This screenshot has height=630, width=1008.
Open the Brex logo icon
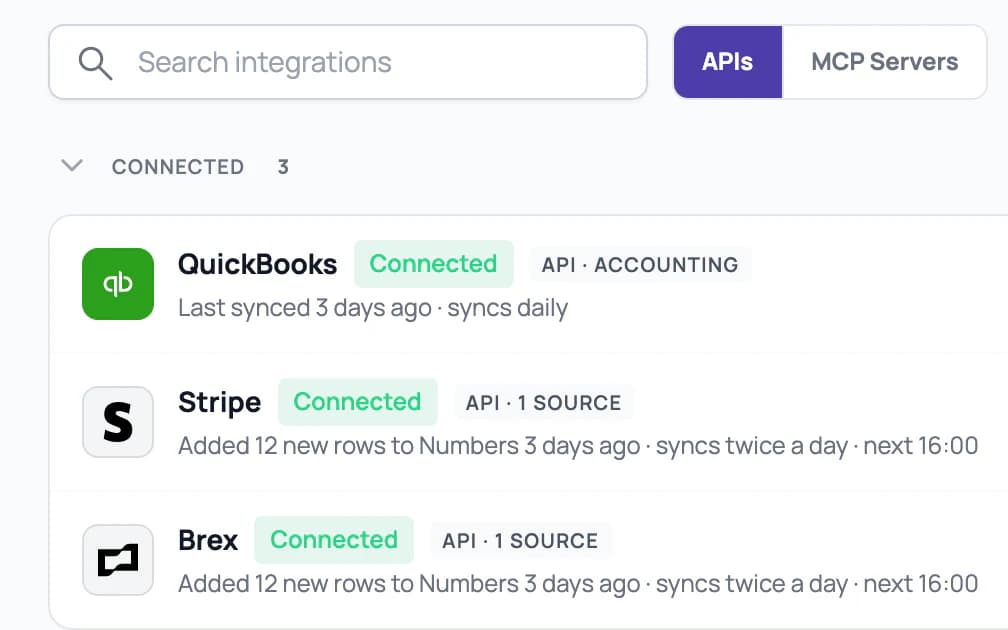[118, 560]
